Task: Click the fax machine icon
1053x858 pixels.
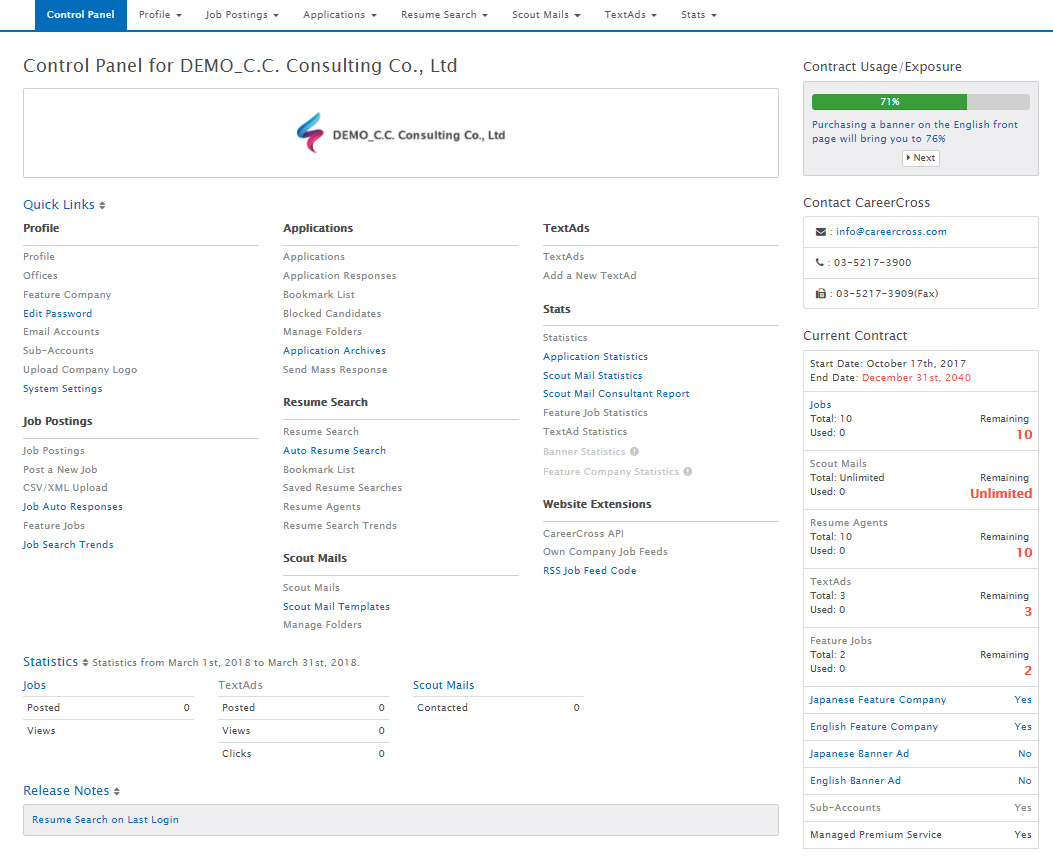Action: click(821, 293)
